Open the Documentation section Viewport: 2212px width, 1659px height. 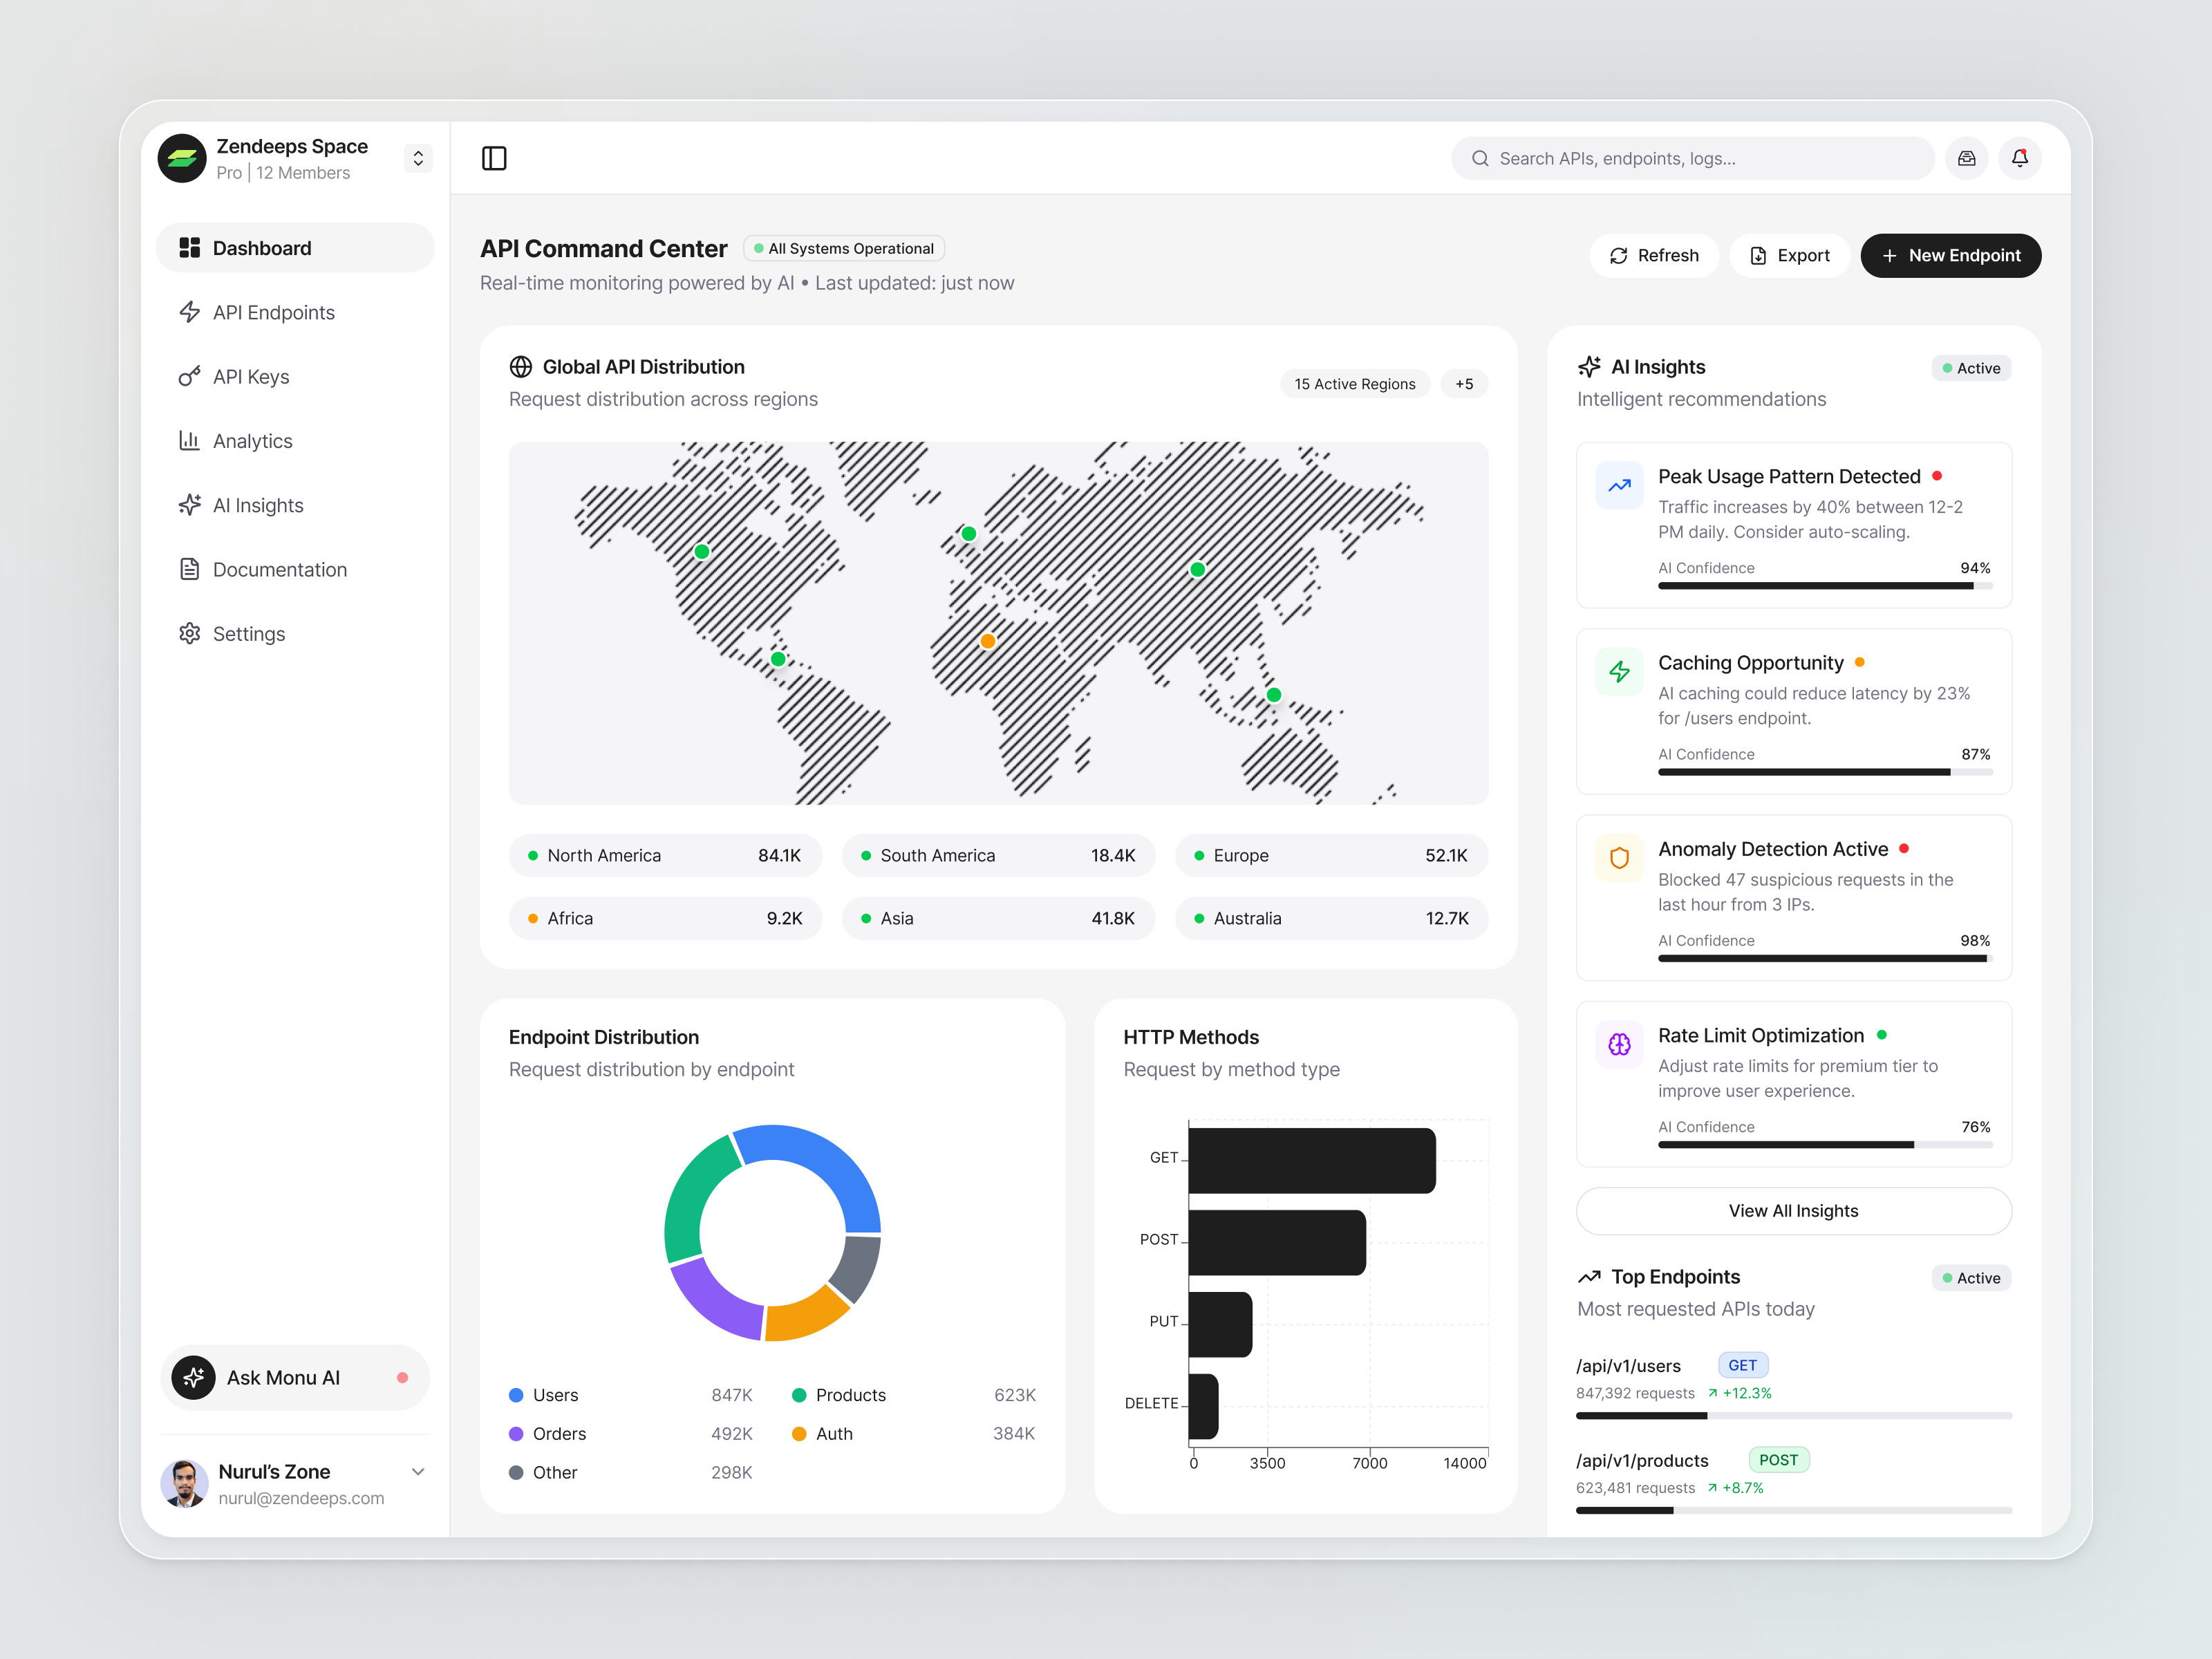(x=280, y=569)
